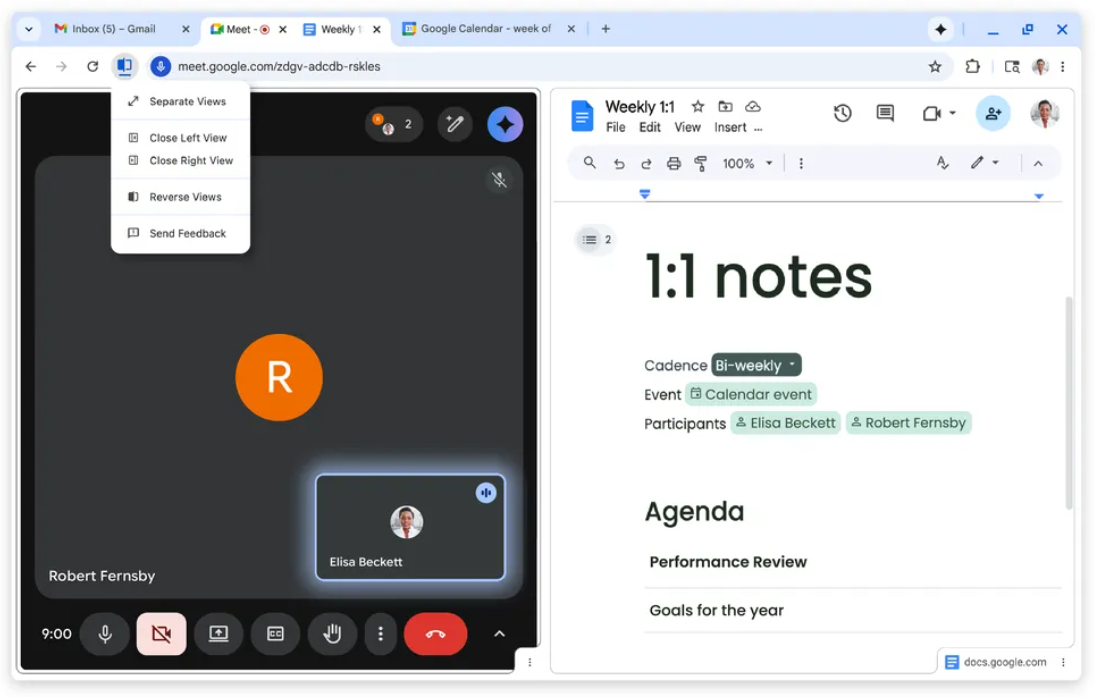Open the Meet pencil annotation tool
Viewport: 1095px width, 697px height.
(x=455, y=125)
